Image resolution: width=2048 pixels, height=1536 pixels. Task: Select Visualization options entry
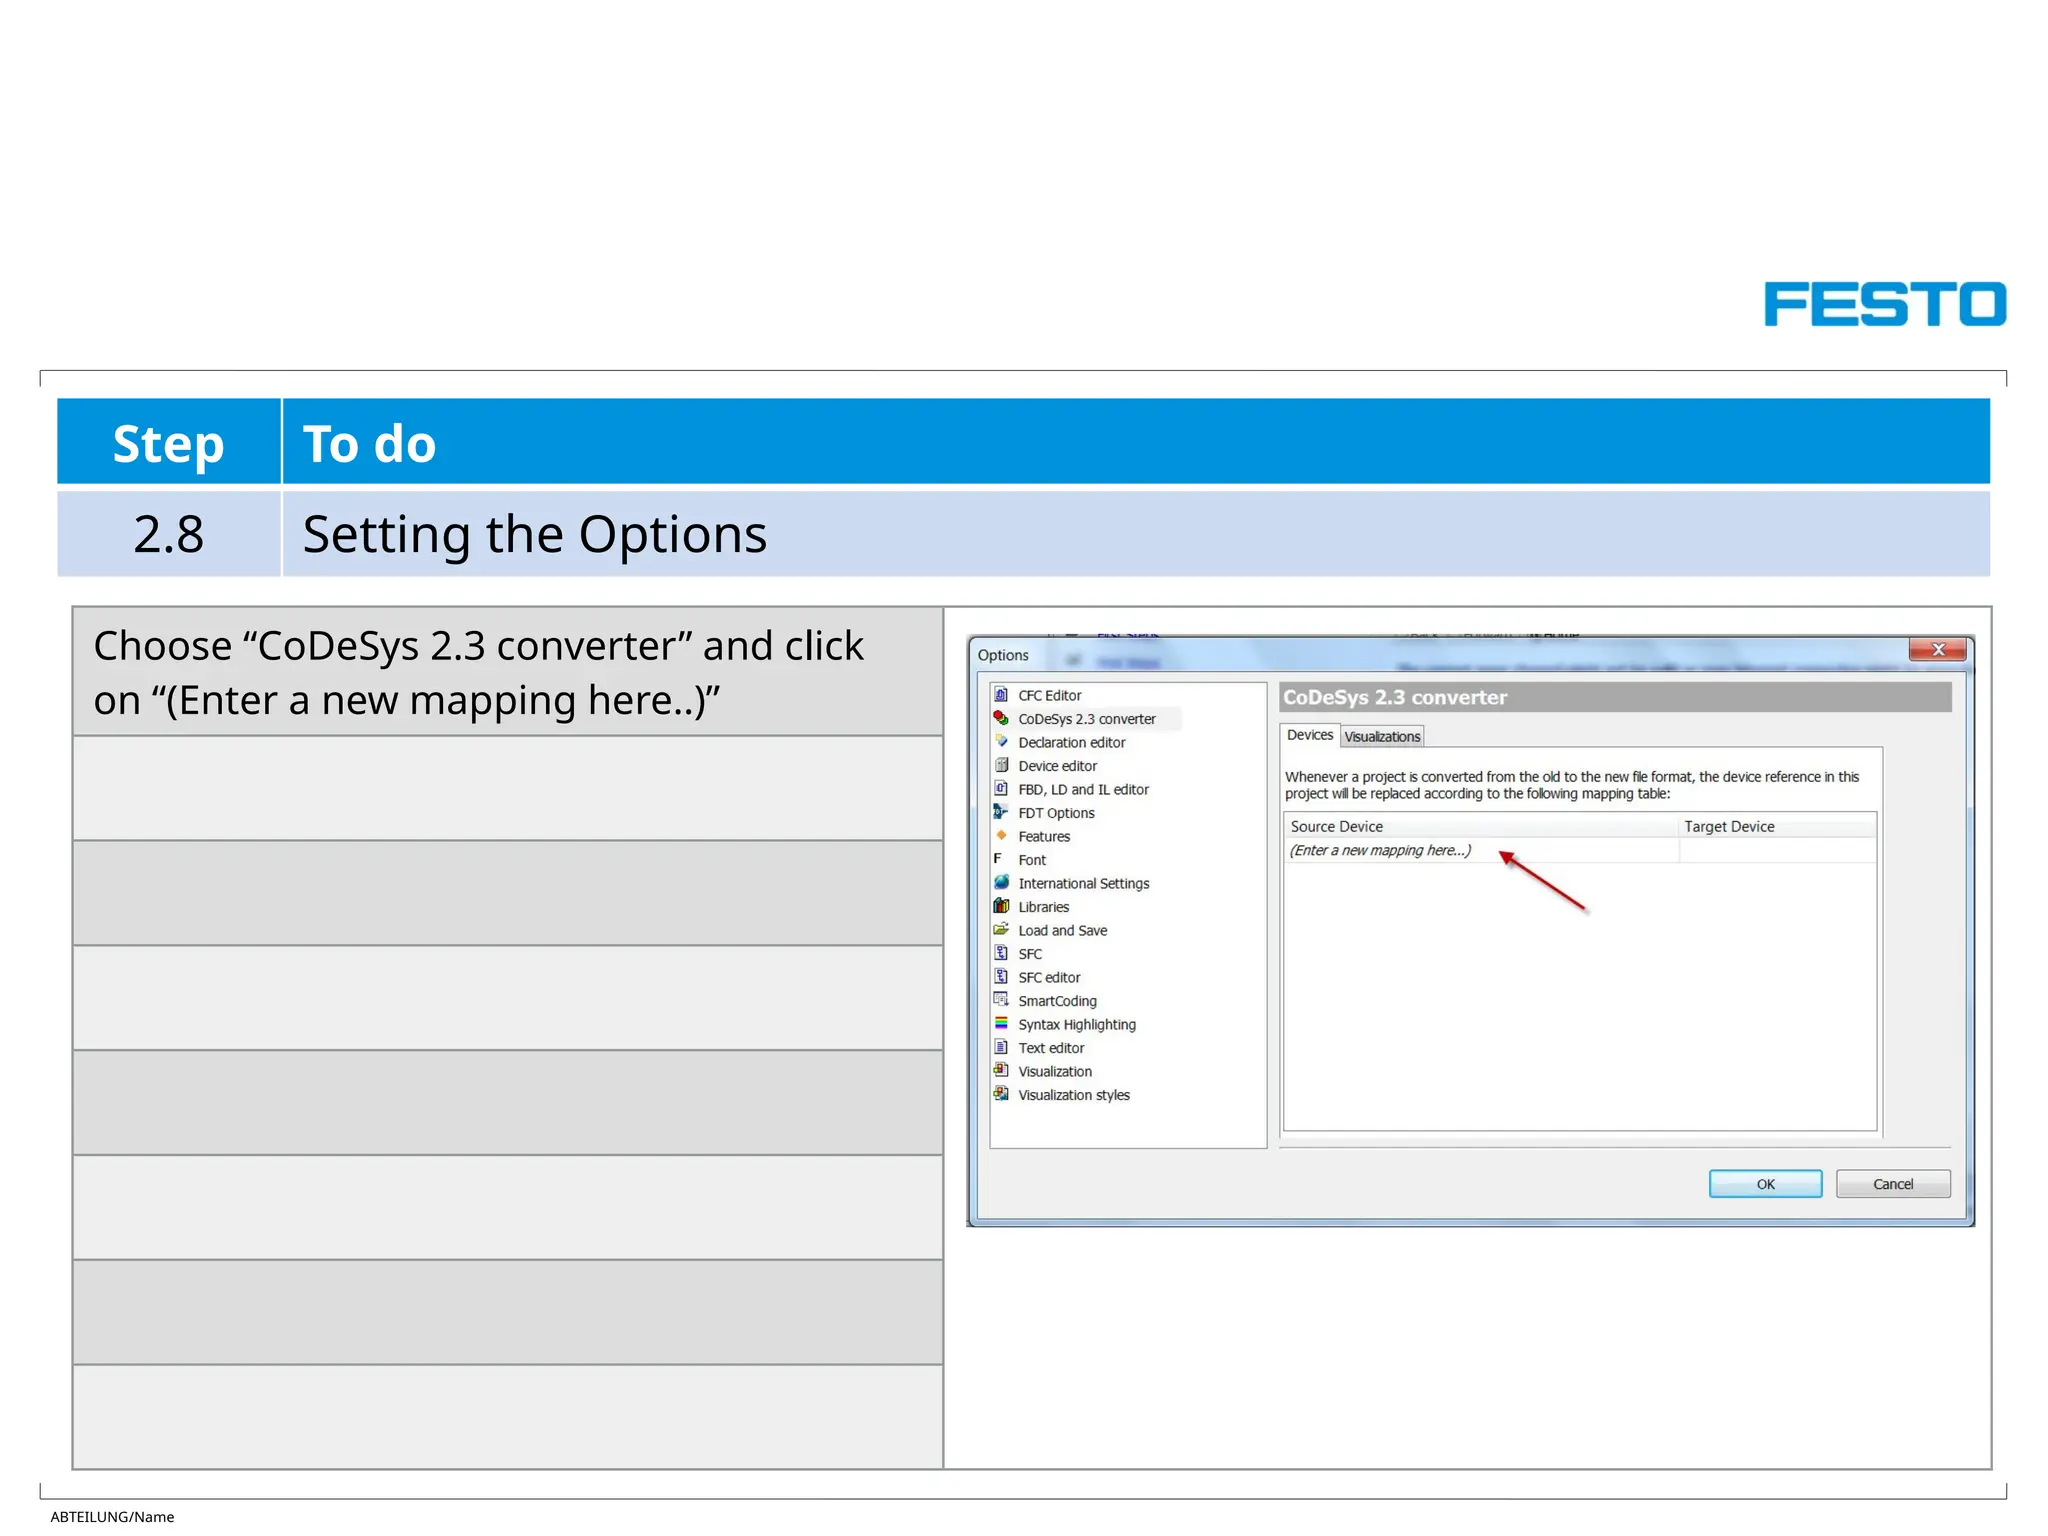[x=1055, y=1071]
